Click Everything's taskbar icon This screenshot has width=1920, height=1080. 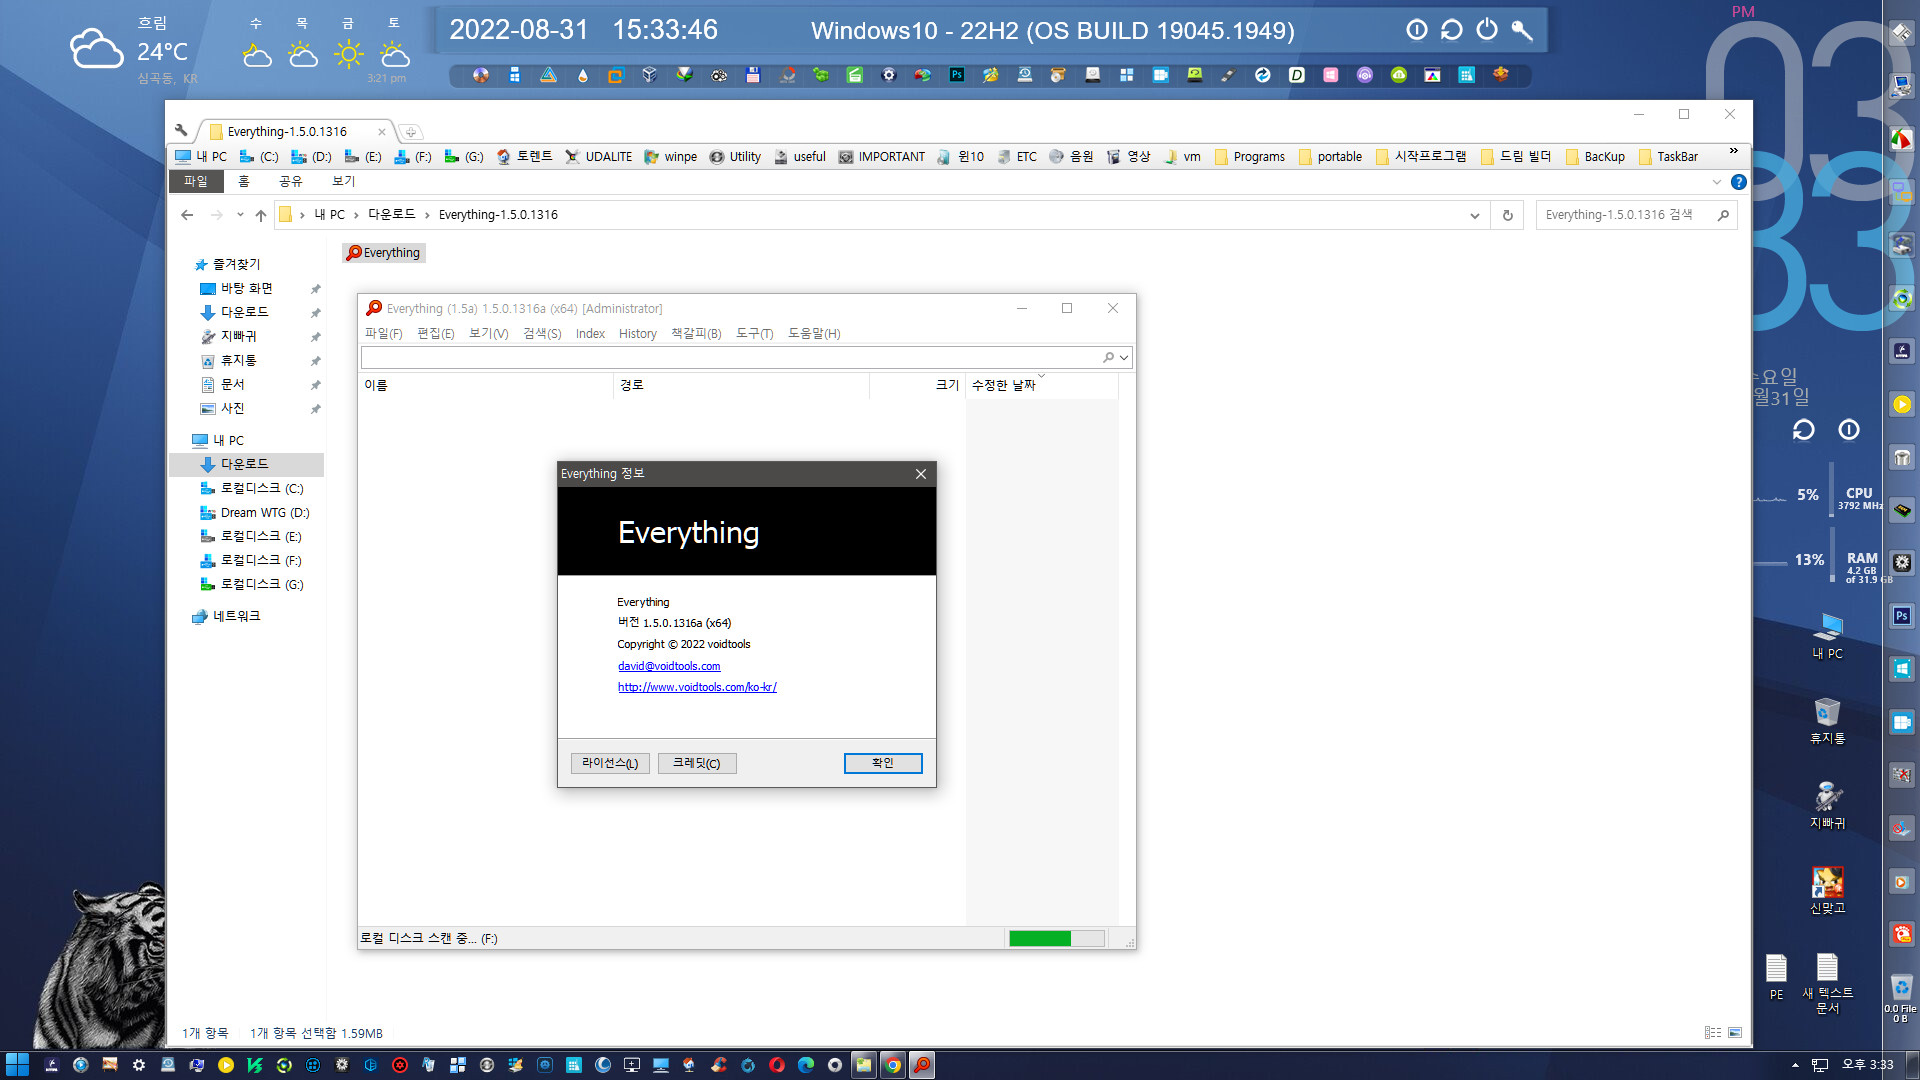[922, 1065]
